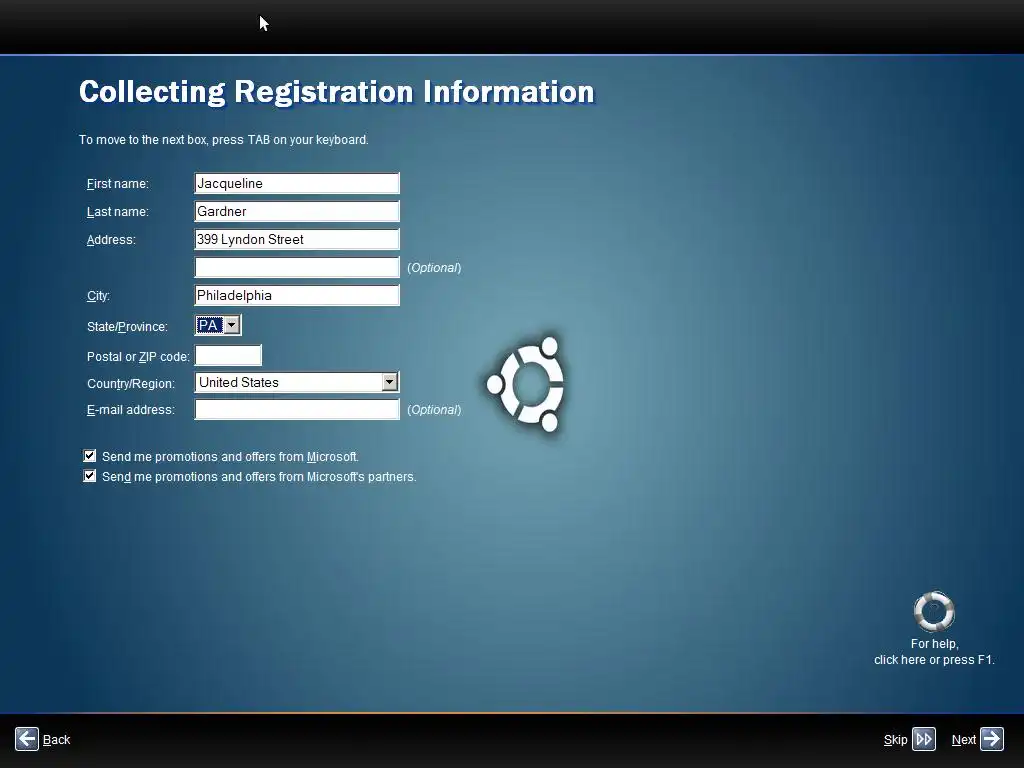Click the TAB keyboard instruction text

point(223,140)
